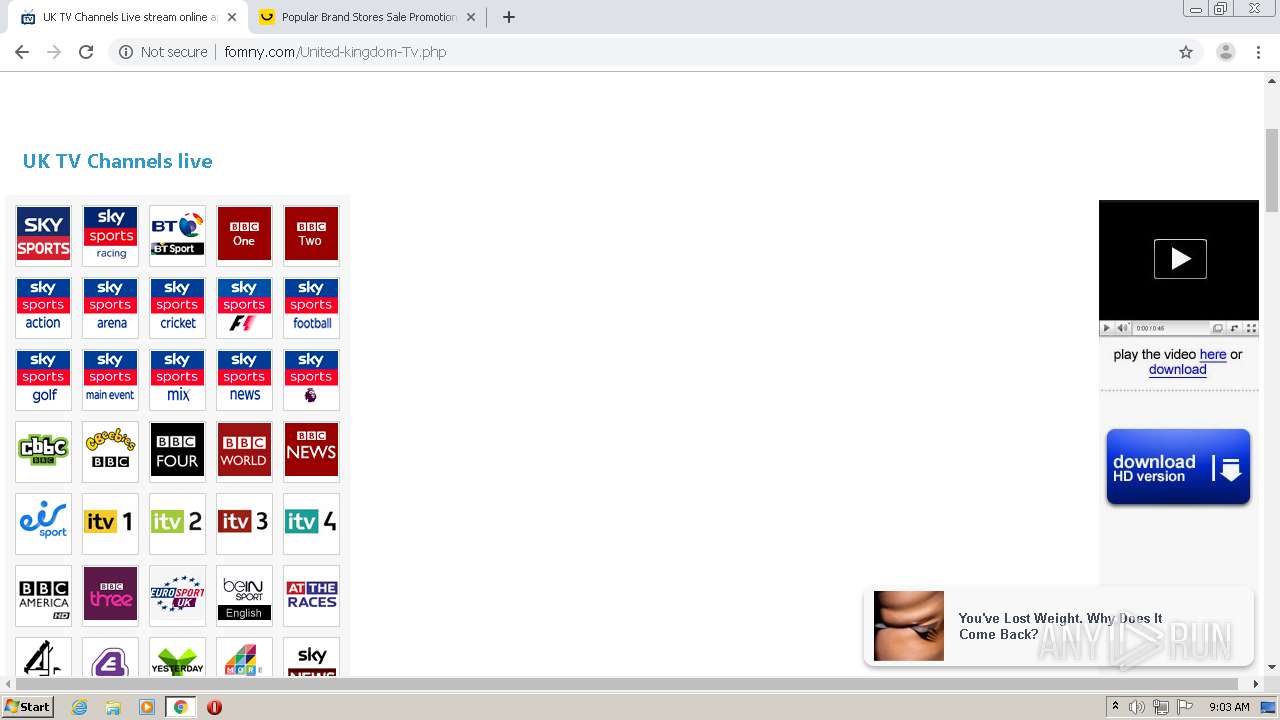The height and width of the screenshot is (720, 1280).
Task: Close the Popular Brand Stores tab
Action: pos(471,17)
